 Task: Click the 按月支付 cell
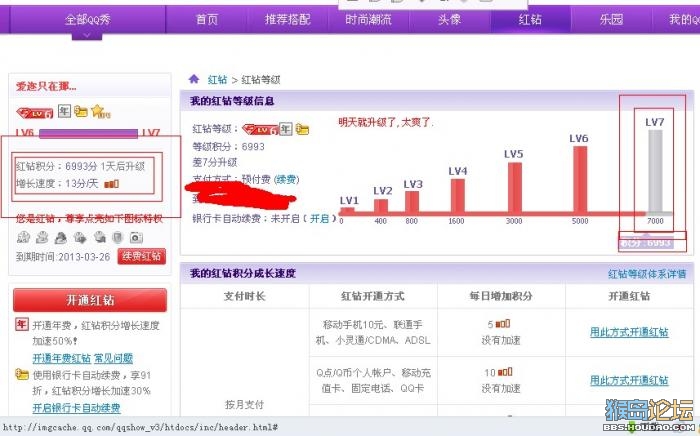pos(245,404)
